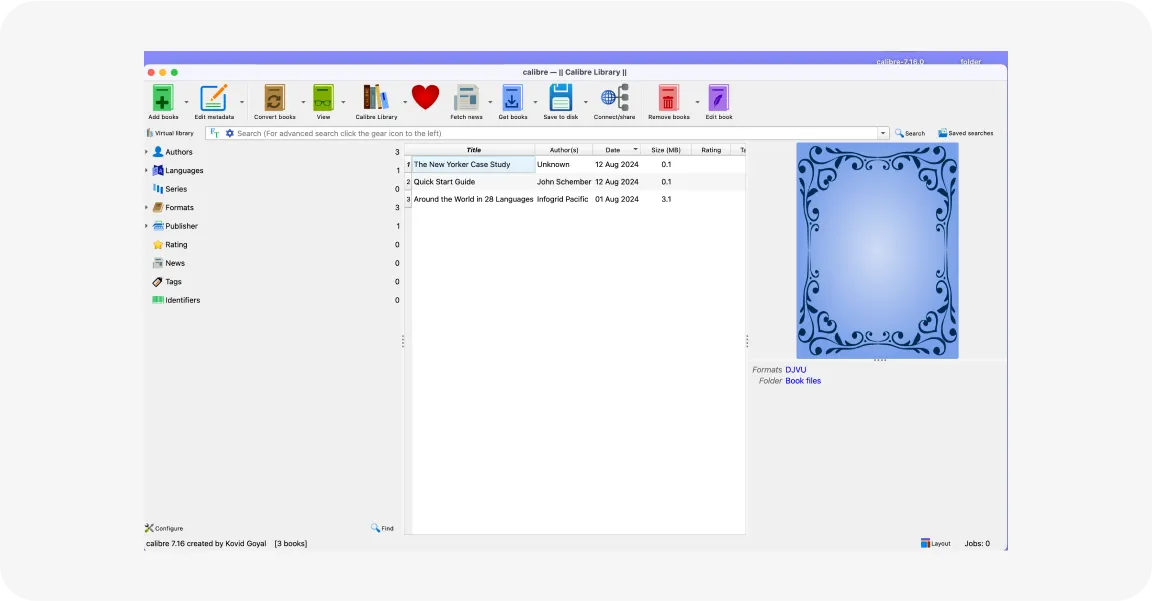Click the Fetch news icon
The image size is (1152, 601).
click(466, 98)
